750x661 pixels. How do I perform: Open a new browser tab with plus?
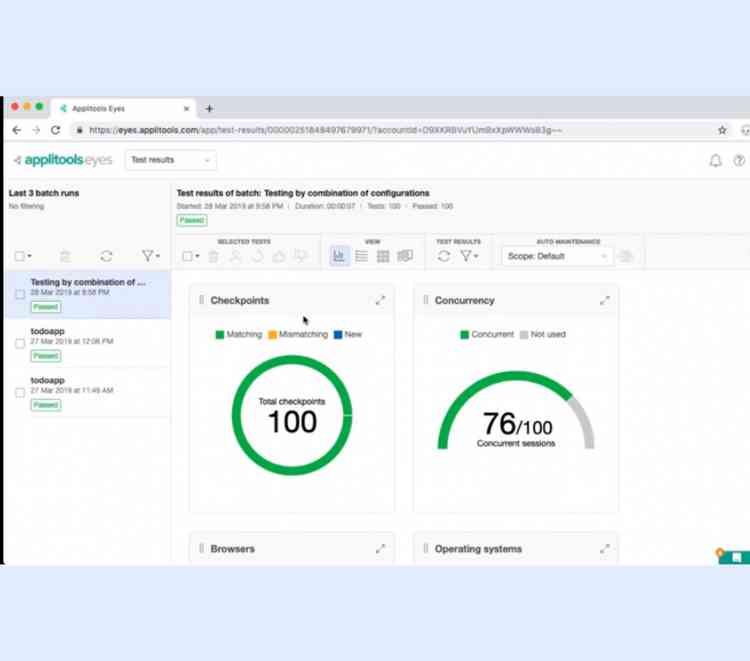click(209, 109)
